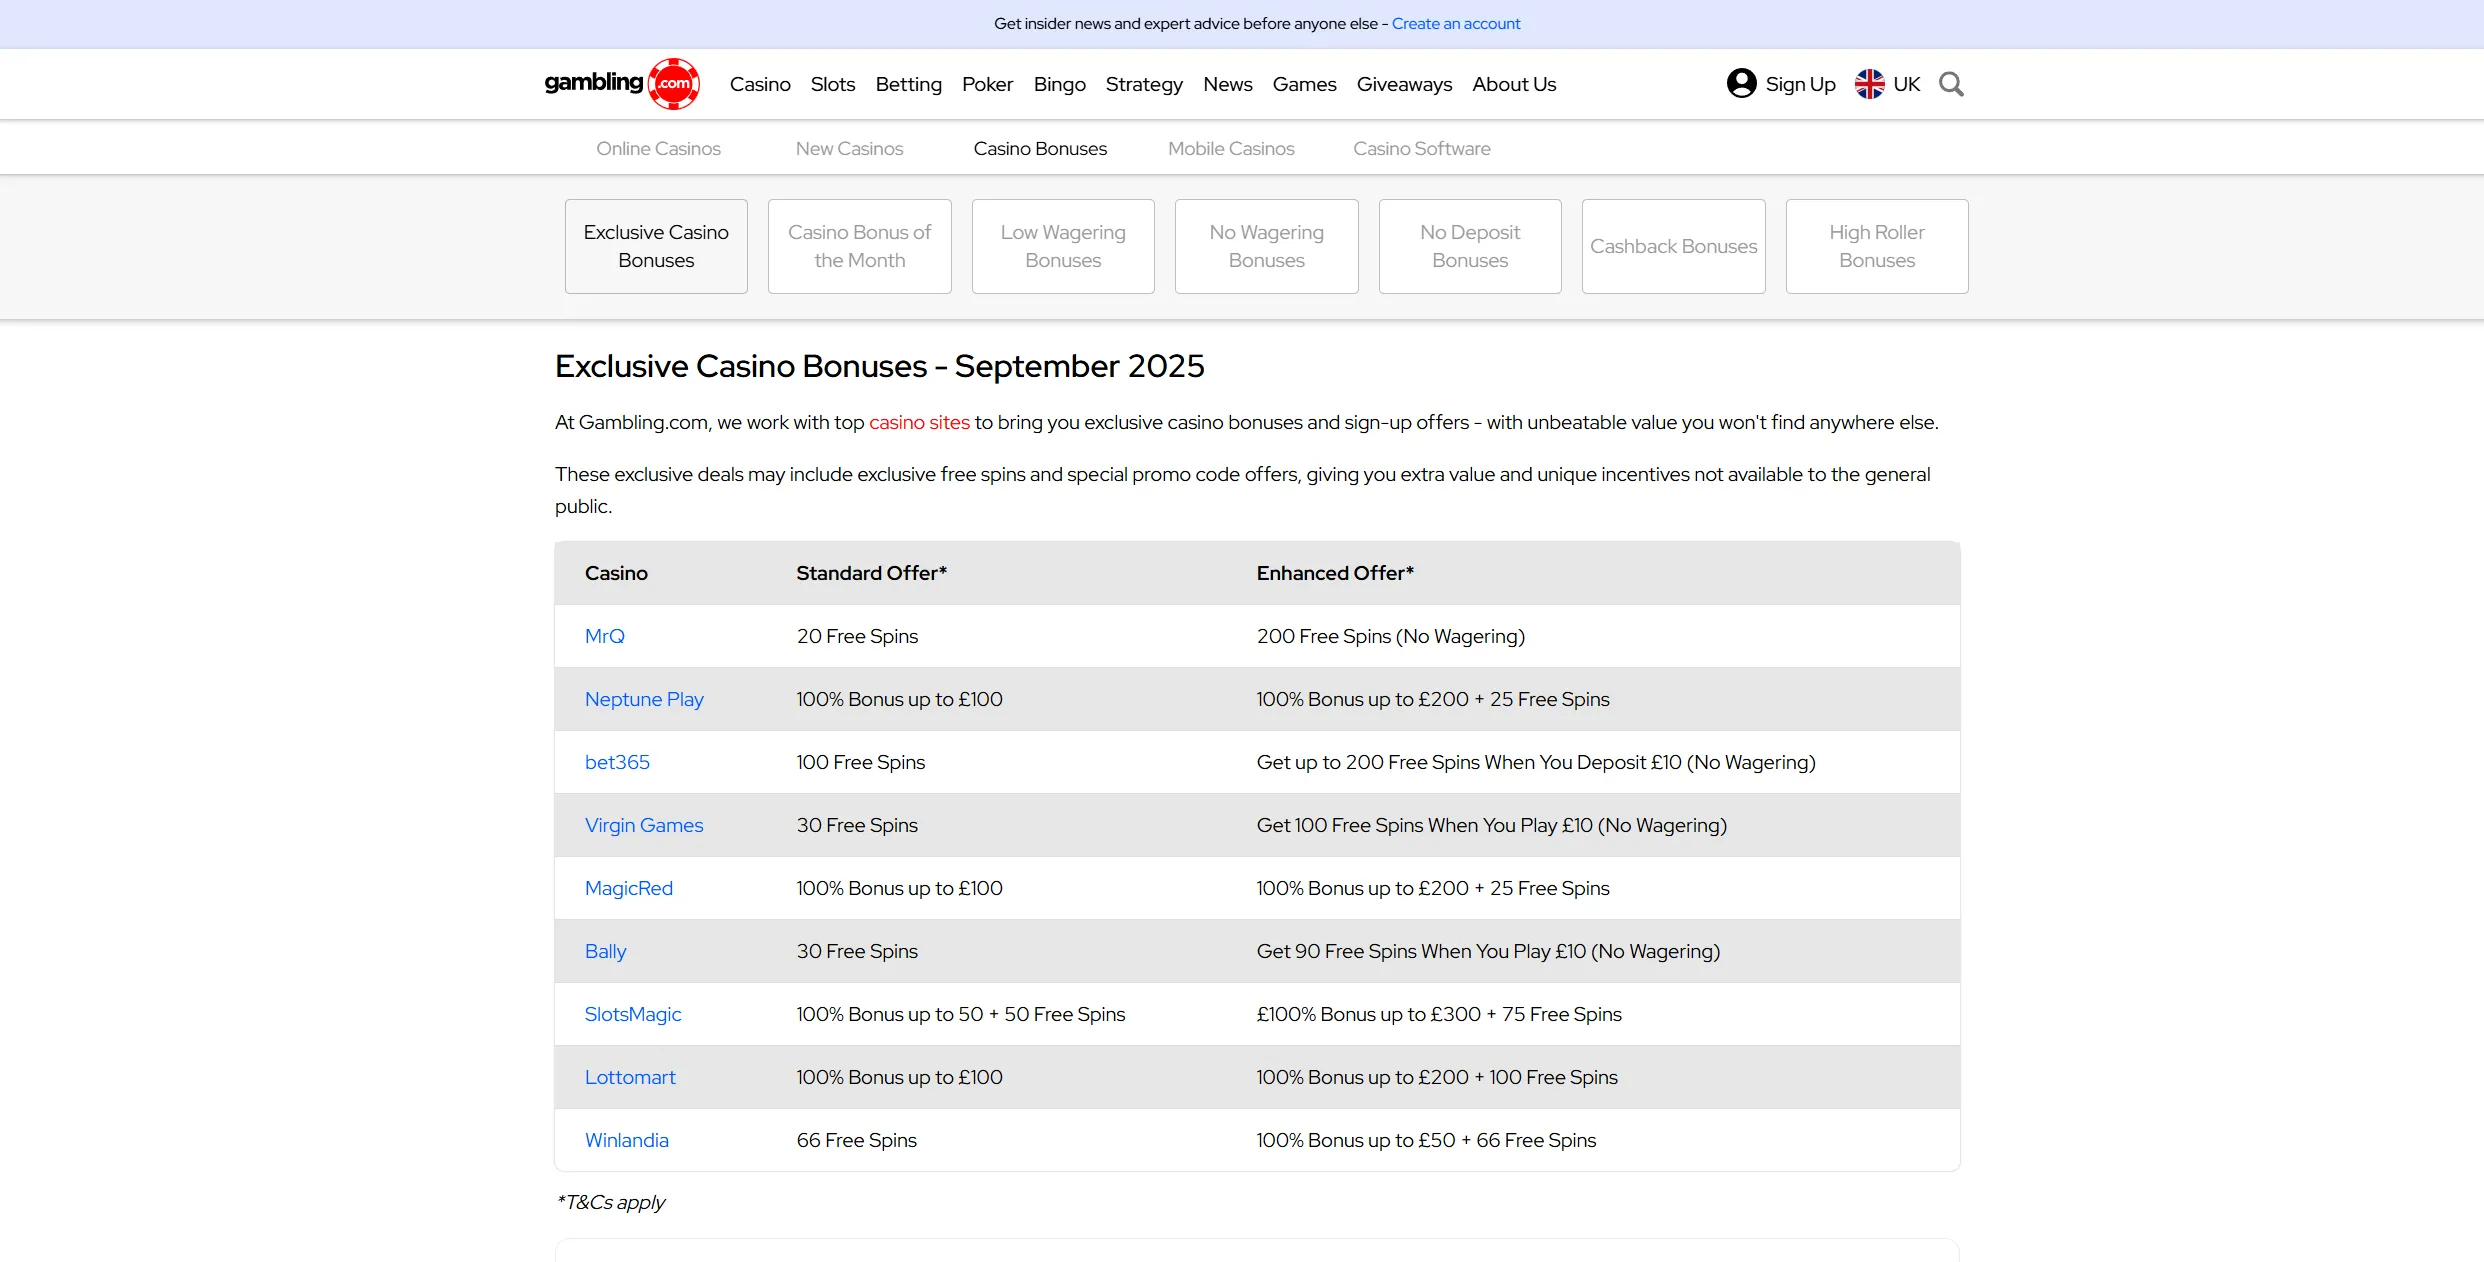Open the SlotsMagic link

tap(633, 1014)
